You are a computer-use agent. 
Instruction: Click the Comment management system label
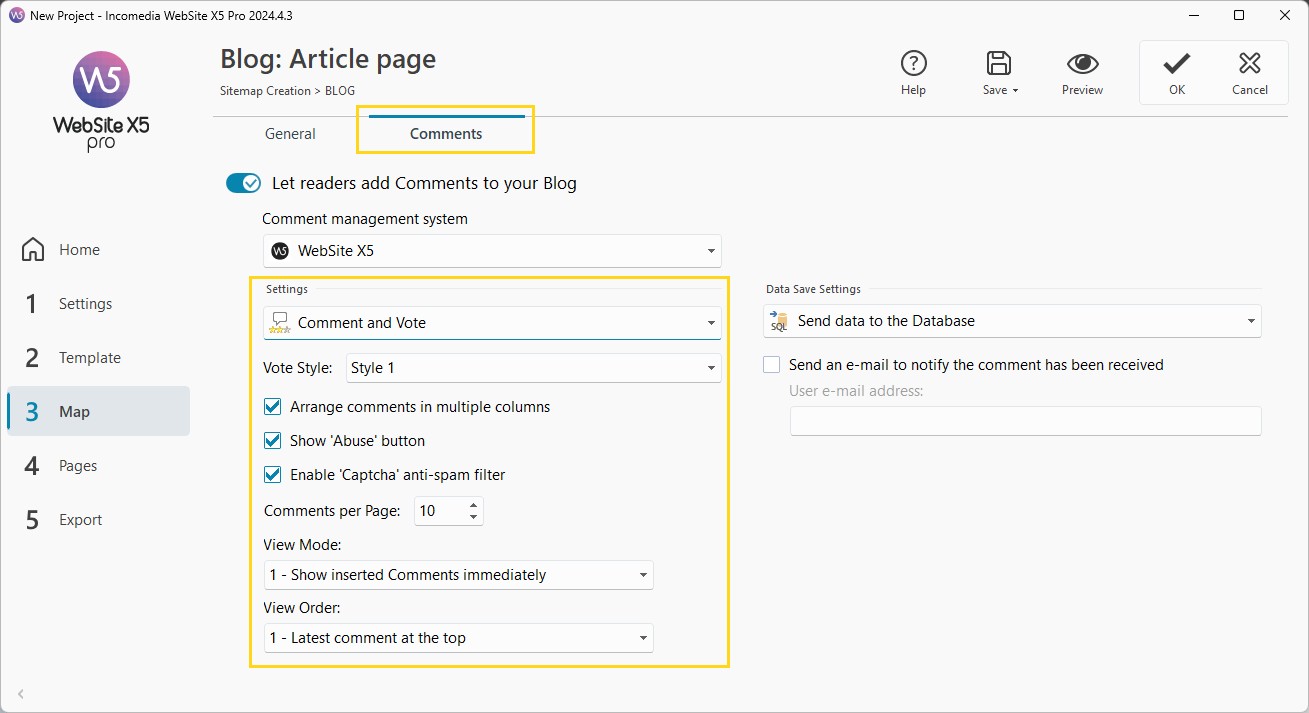click(365, 219)
